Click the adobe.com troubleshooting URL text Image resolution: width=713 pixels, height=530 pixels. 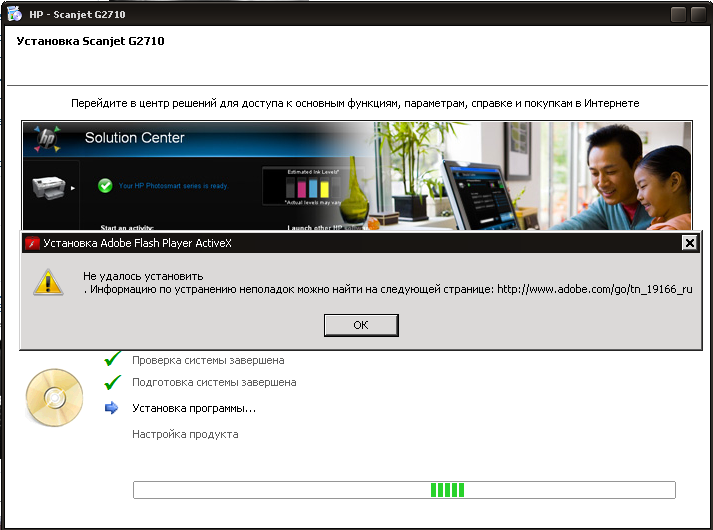(595, 289)
